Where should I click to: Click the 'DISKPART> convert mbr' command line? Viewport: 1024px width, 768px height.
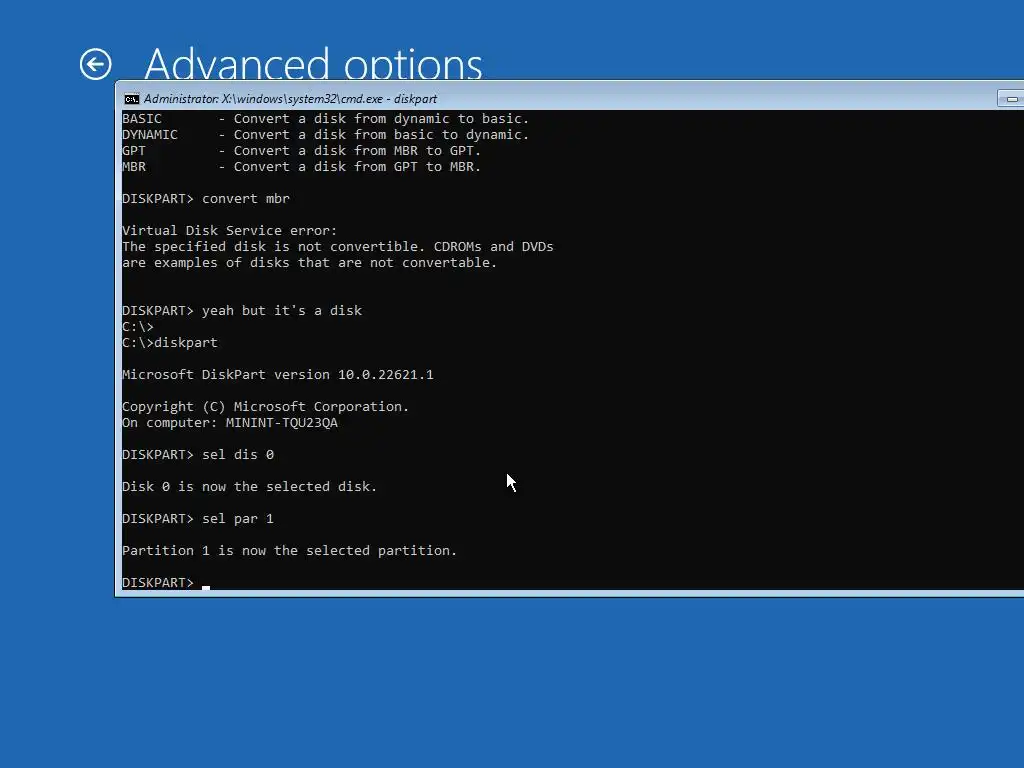pos(206,199)
